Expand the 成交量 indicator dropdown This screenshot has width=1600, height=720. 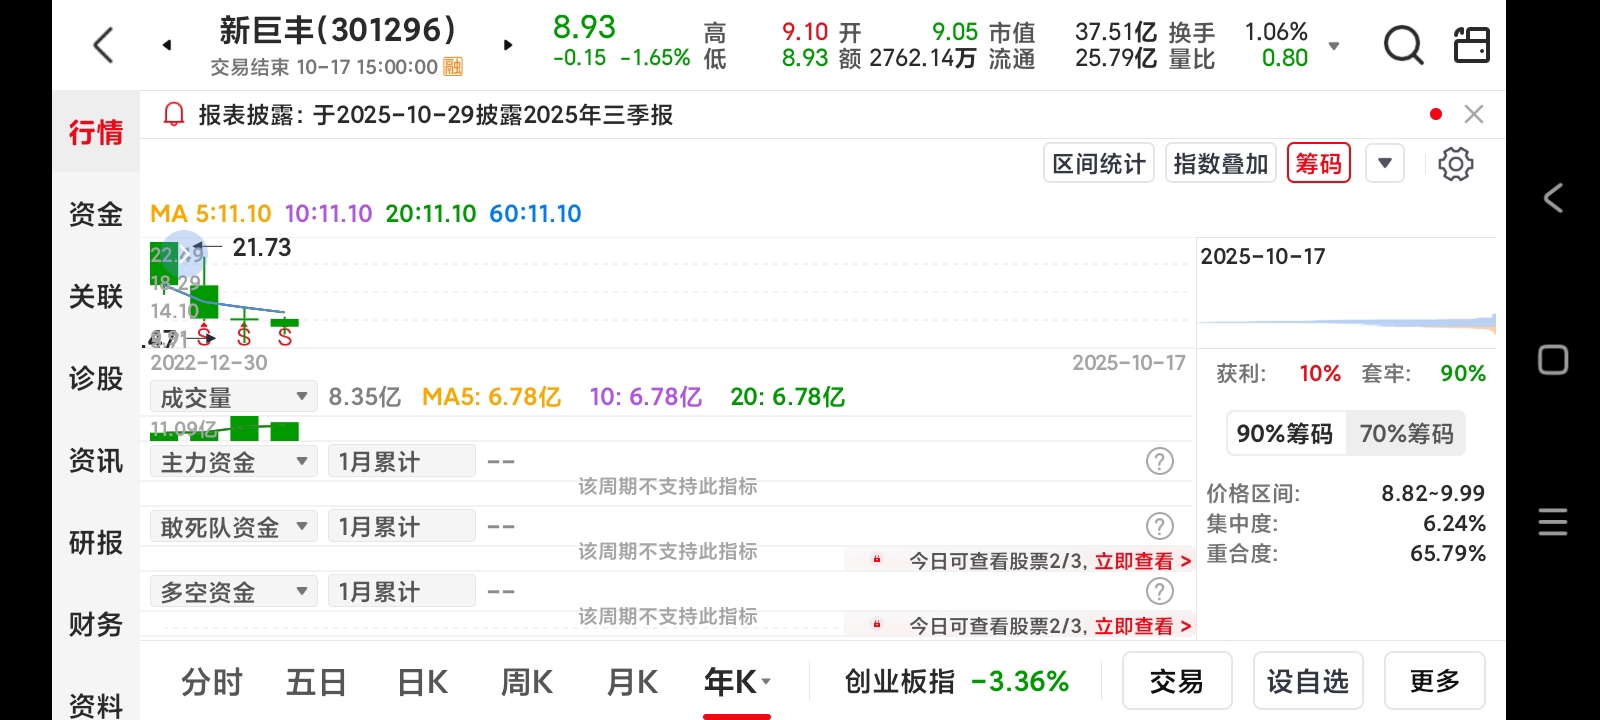tap(234, 397)
